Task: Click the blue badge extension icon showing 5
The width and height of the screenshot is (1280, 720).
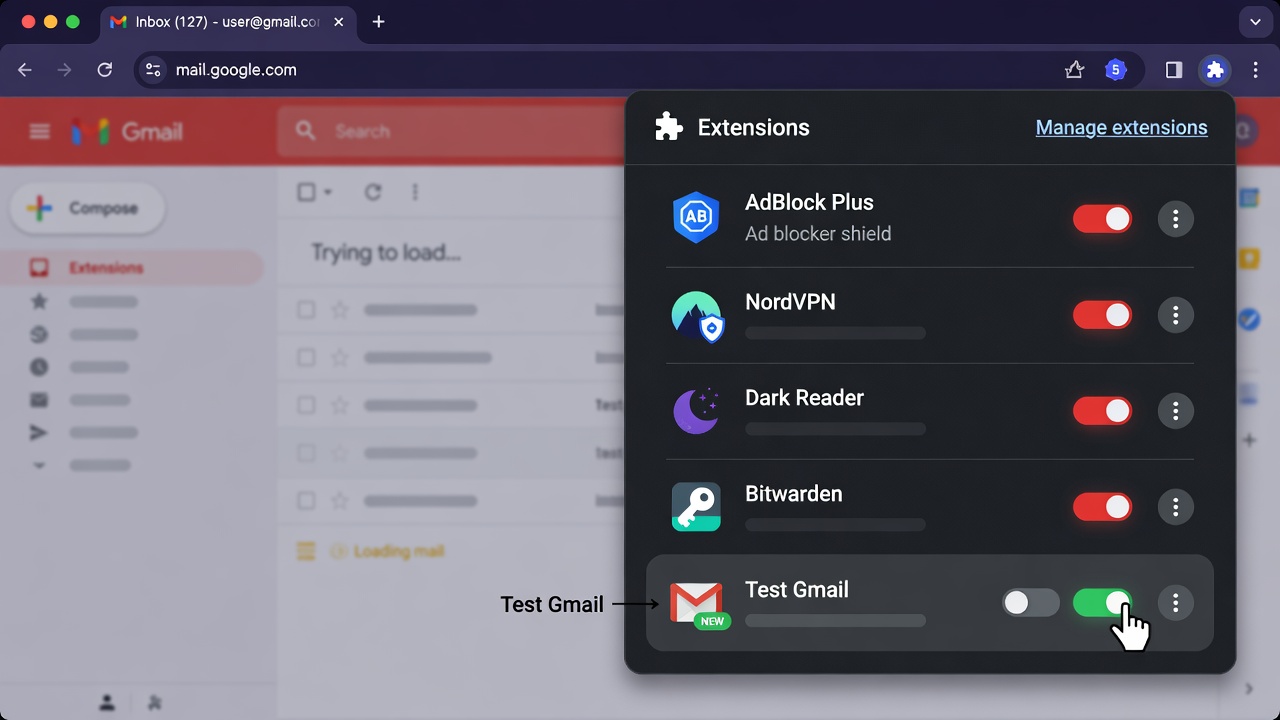Action: 1115,70
